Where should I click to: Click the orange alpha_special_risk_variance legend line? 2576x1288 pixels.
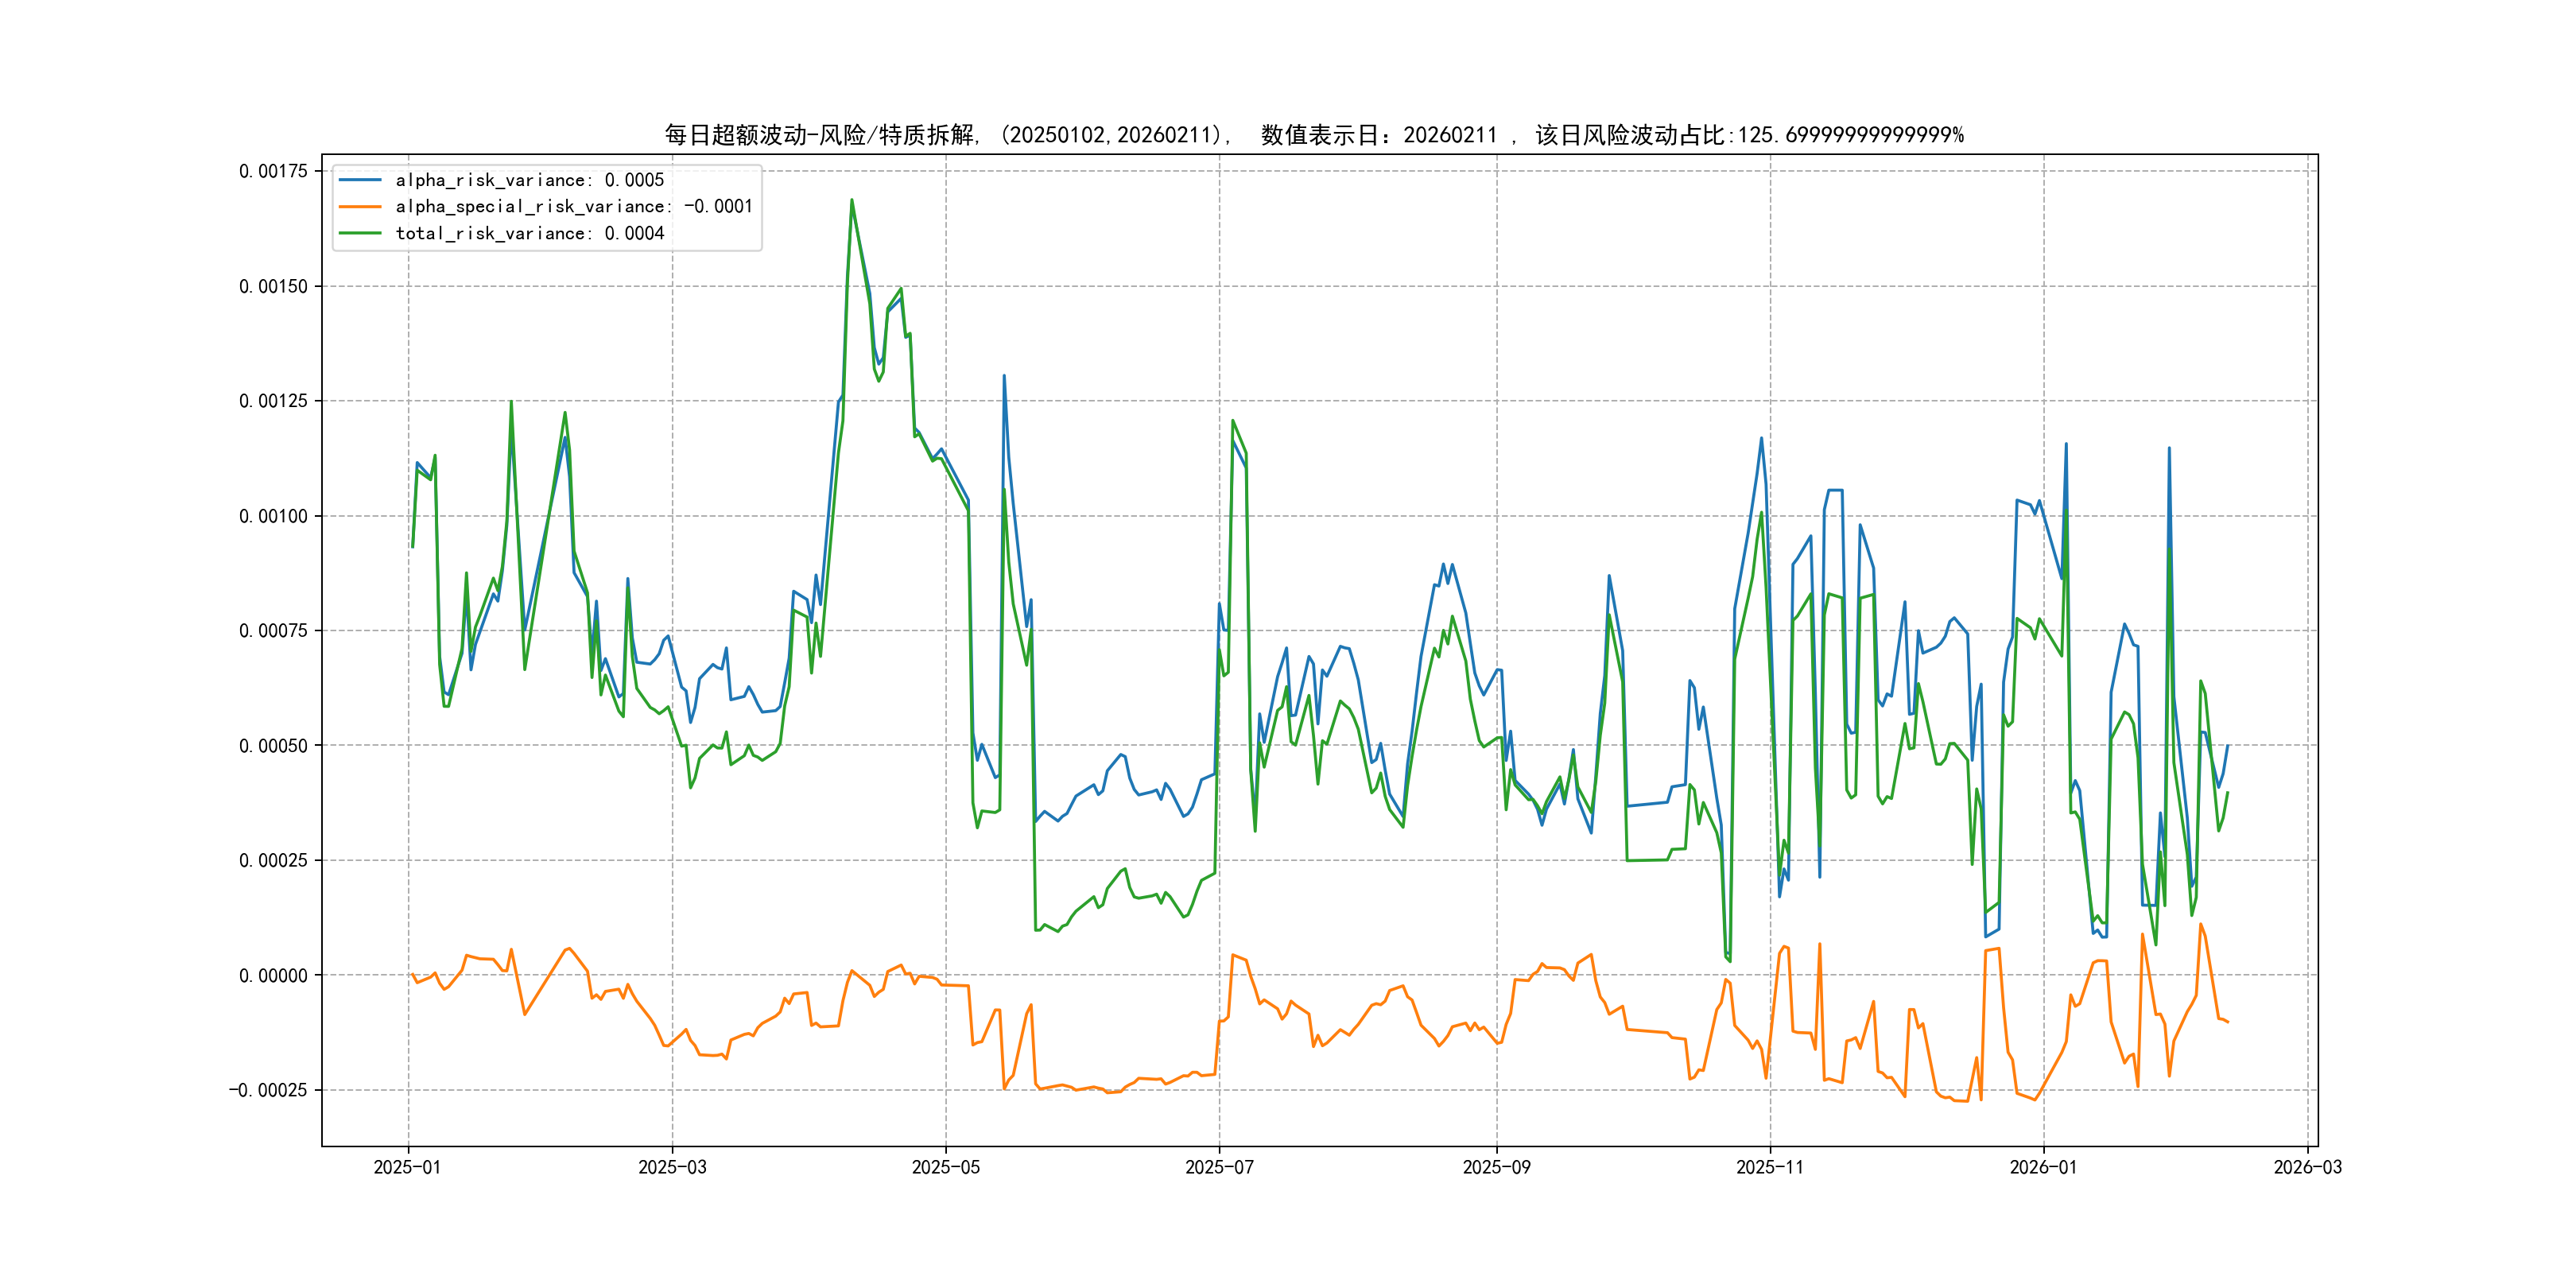tap(360, 207)
